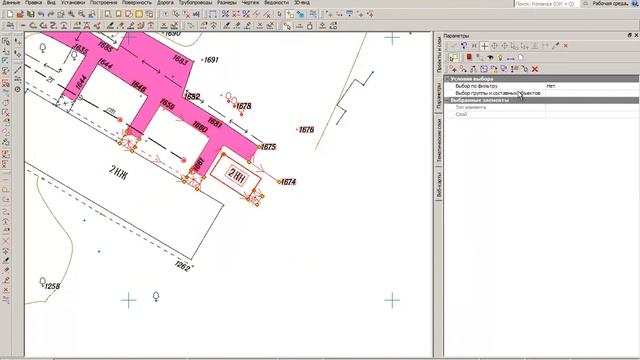Switch to the Параметры side tab

click(x=439, y=96)
